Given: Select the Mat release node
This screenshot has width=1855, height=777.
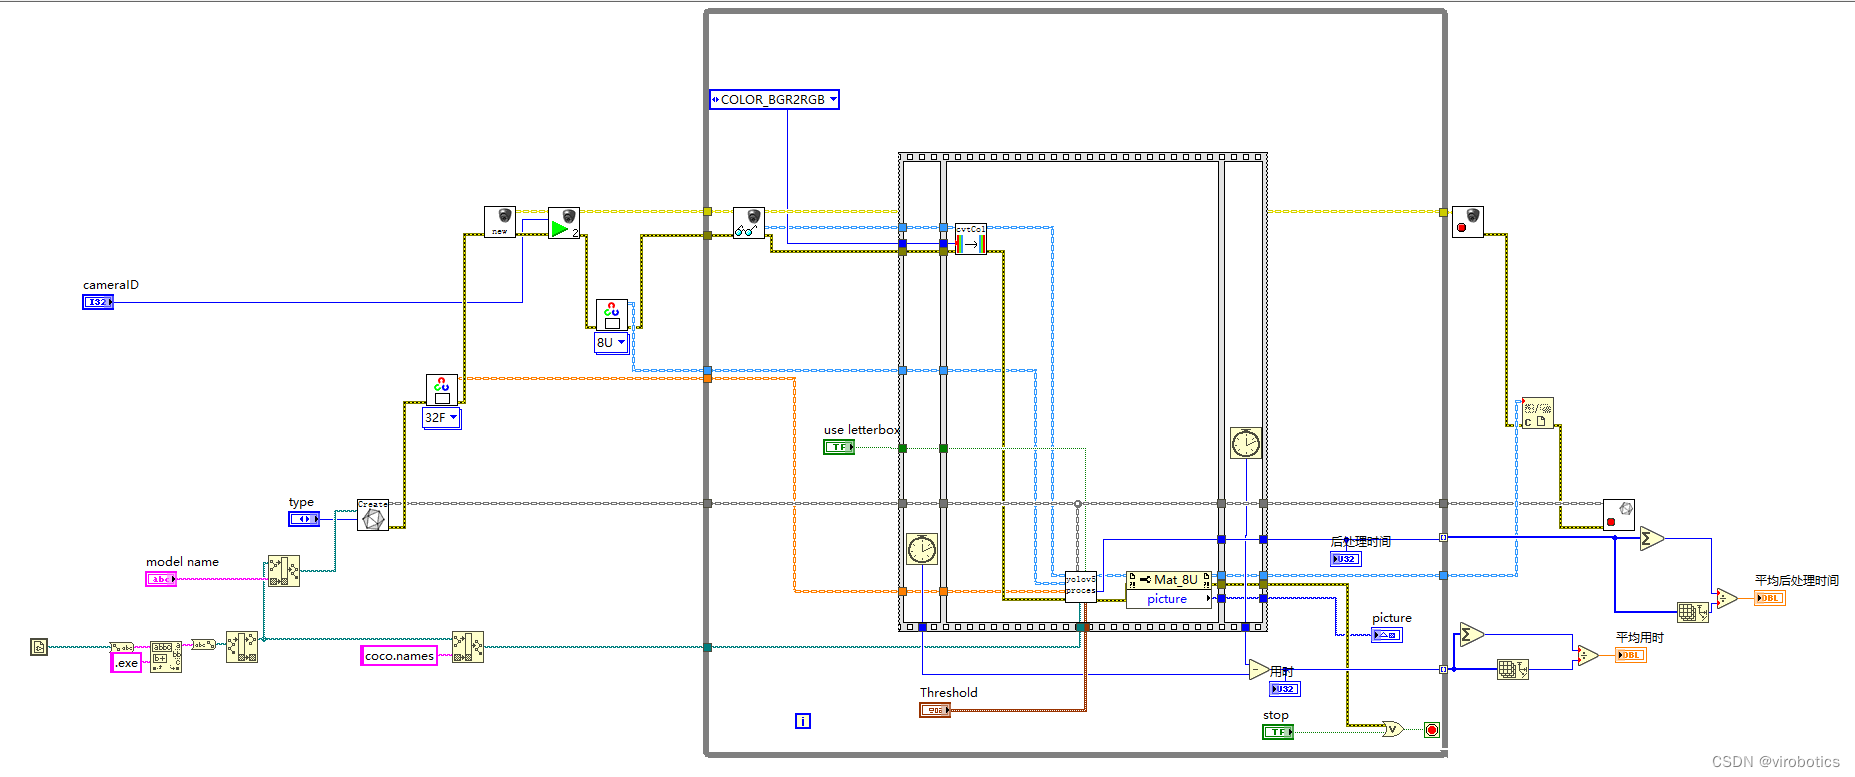Looking at the screenshot, I should point(1538,413).
